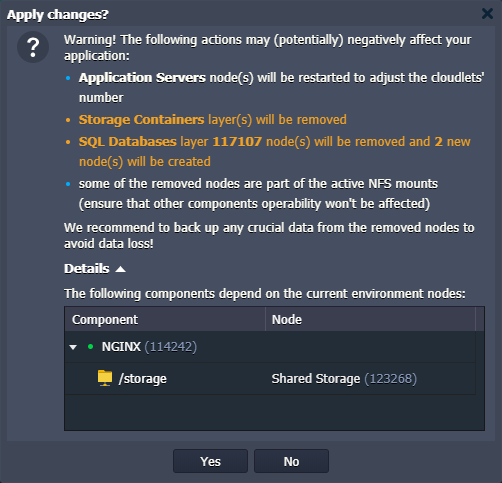502x483 pixels.
Task: Sort by Component column header
Action: point(165,319)
